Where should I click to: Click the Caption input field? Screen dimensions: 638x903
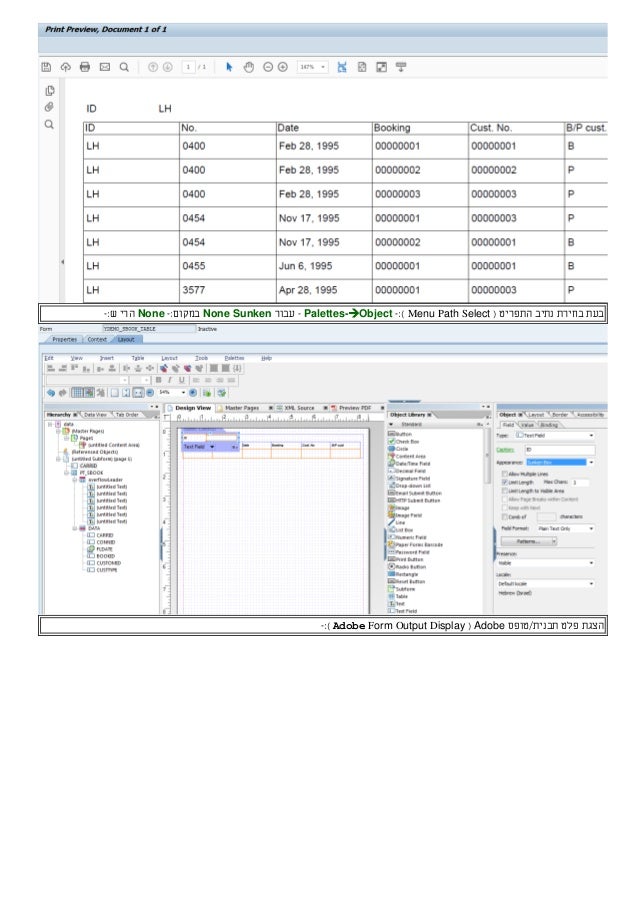[x=560, y=451]
